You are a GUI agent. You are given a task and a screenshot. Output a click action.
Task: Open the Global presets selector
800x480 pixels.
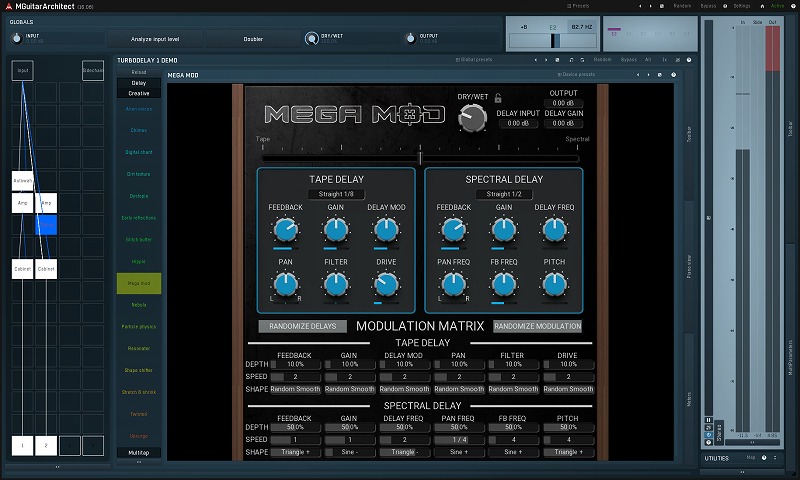pyautogui.click(x=472, y=60)
